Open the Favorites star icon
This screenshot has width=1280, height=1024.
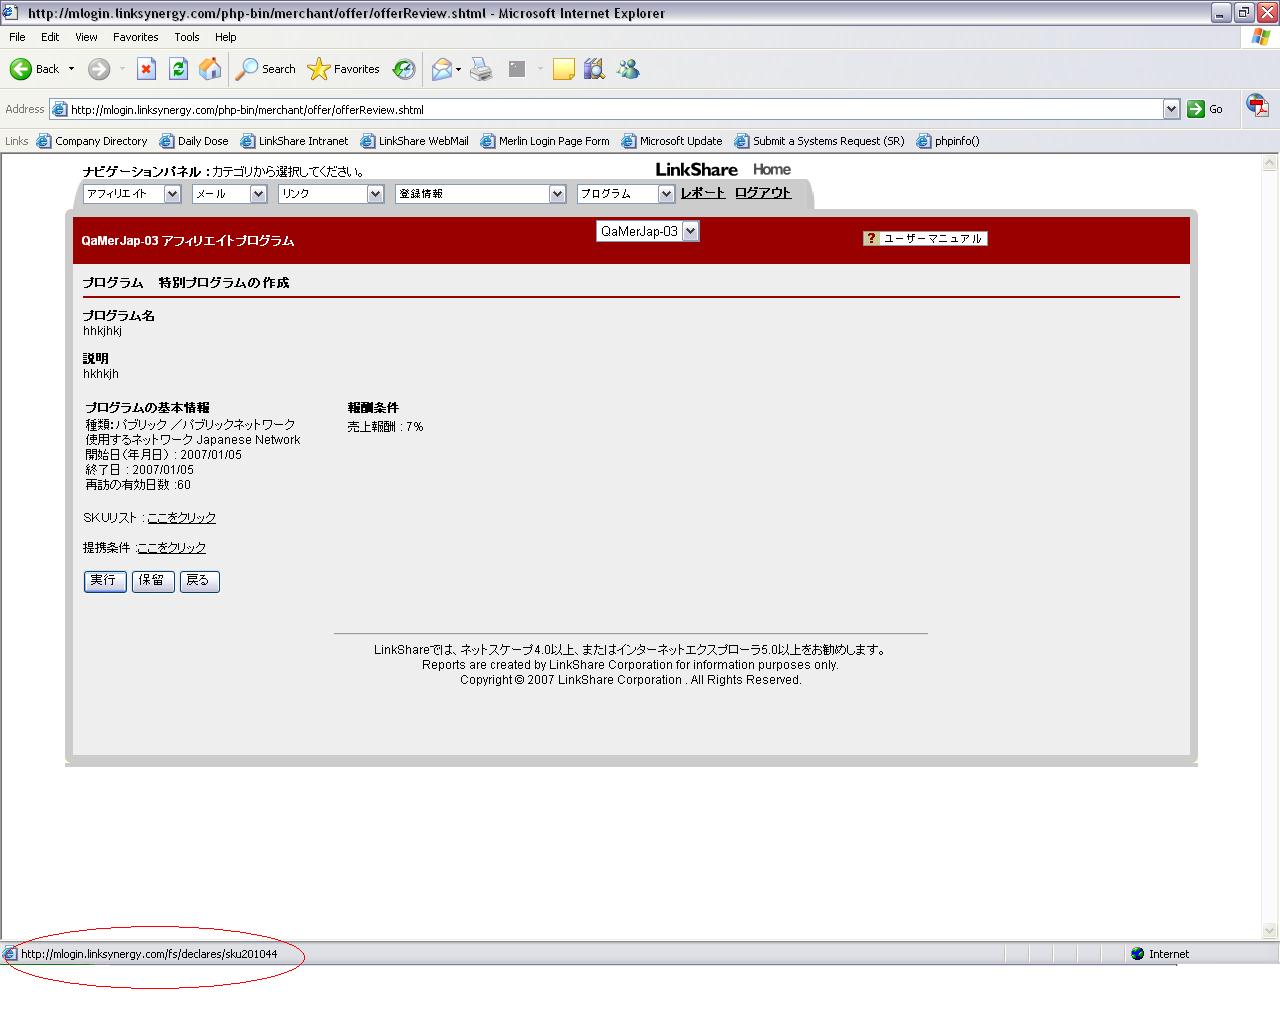pos(319,69)
